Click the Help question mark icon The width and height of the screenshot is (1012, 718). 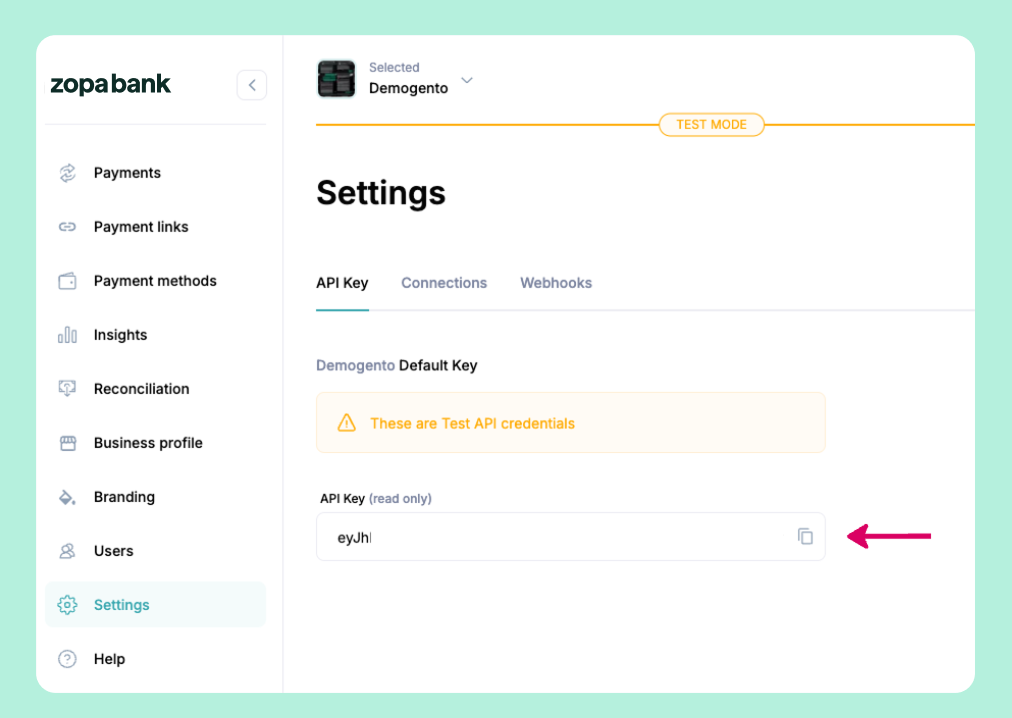click(x=68, y=659)
